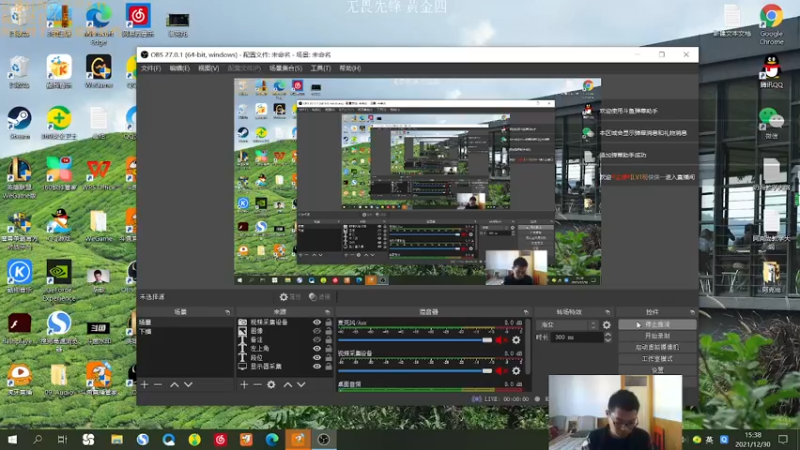Screen dimensions: 800x450
Task: Move source down with arrow icon
Action: pyautogui.click(x=302, y=384)
